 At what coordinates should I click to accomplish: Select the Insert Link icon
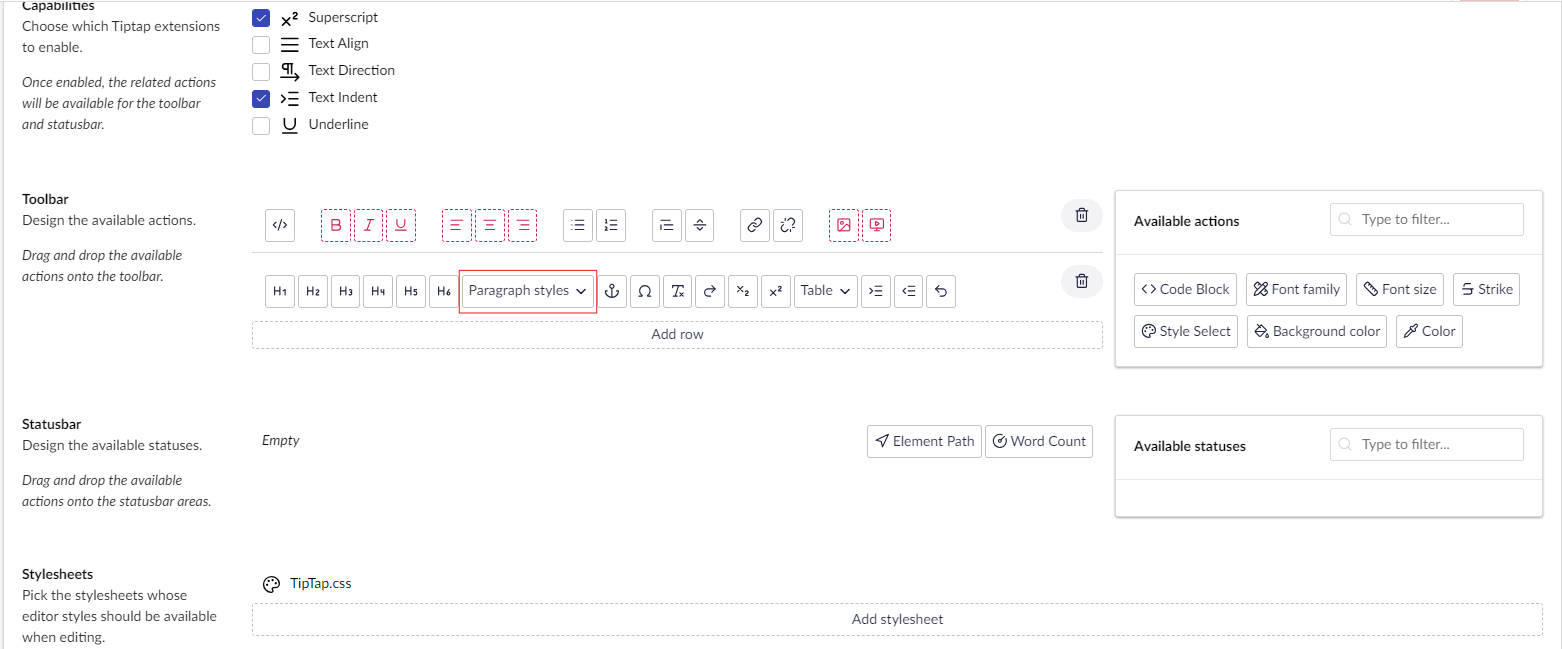[x=754, y=225]
